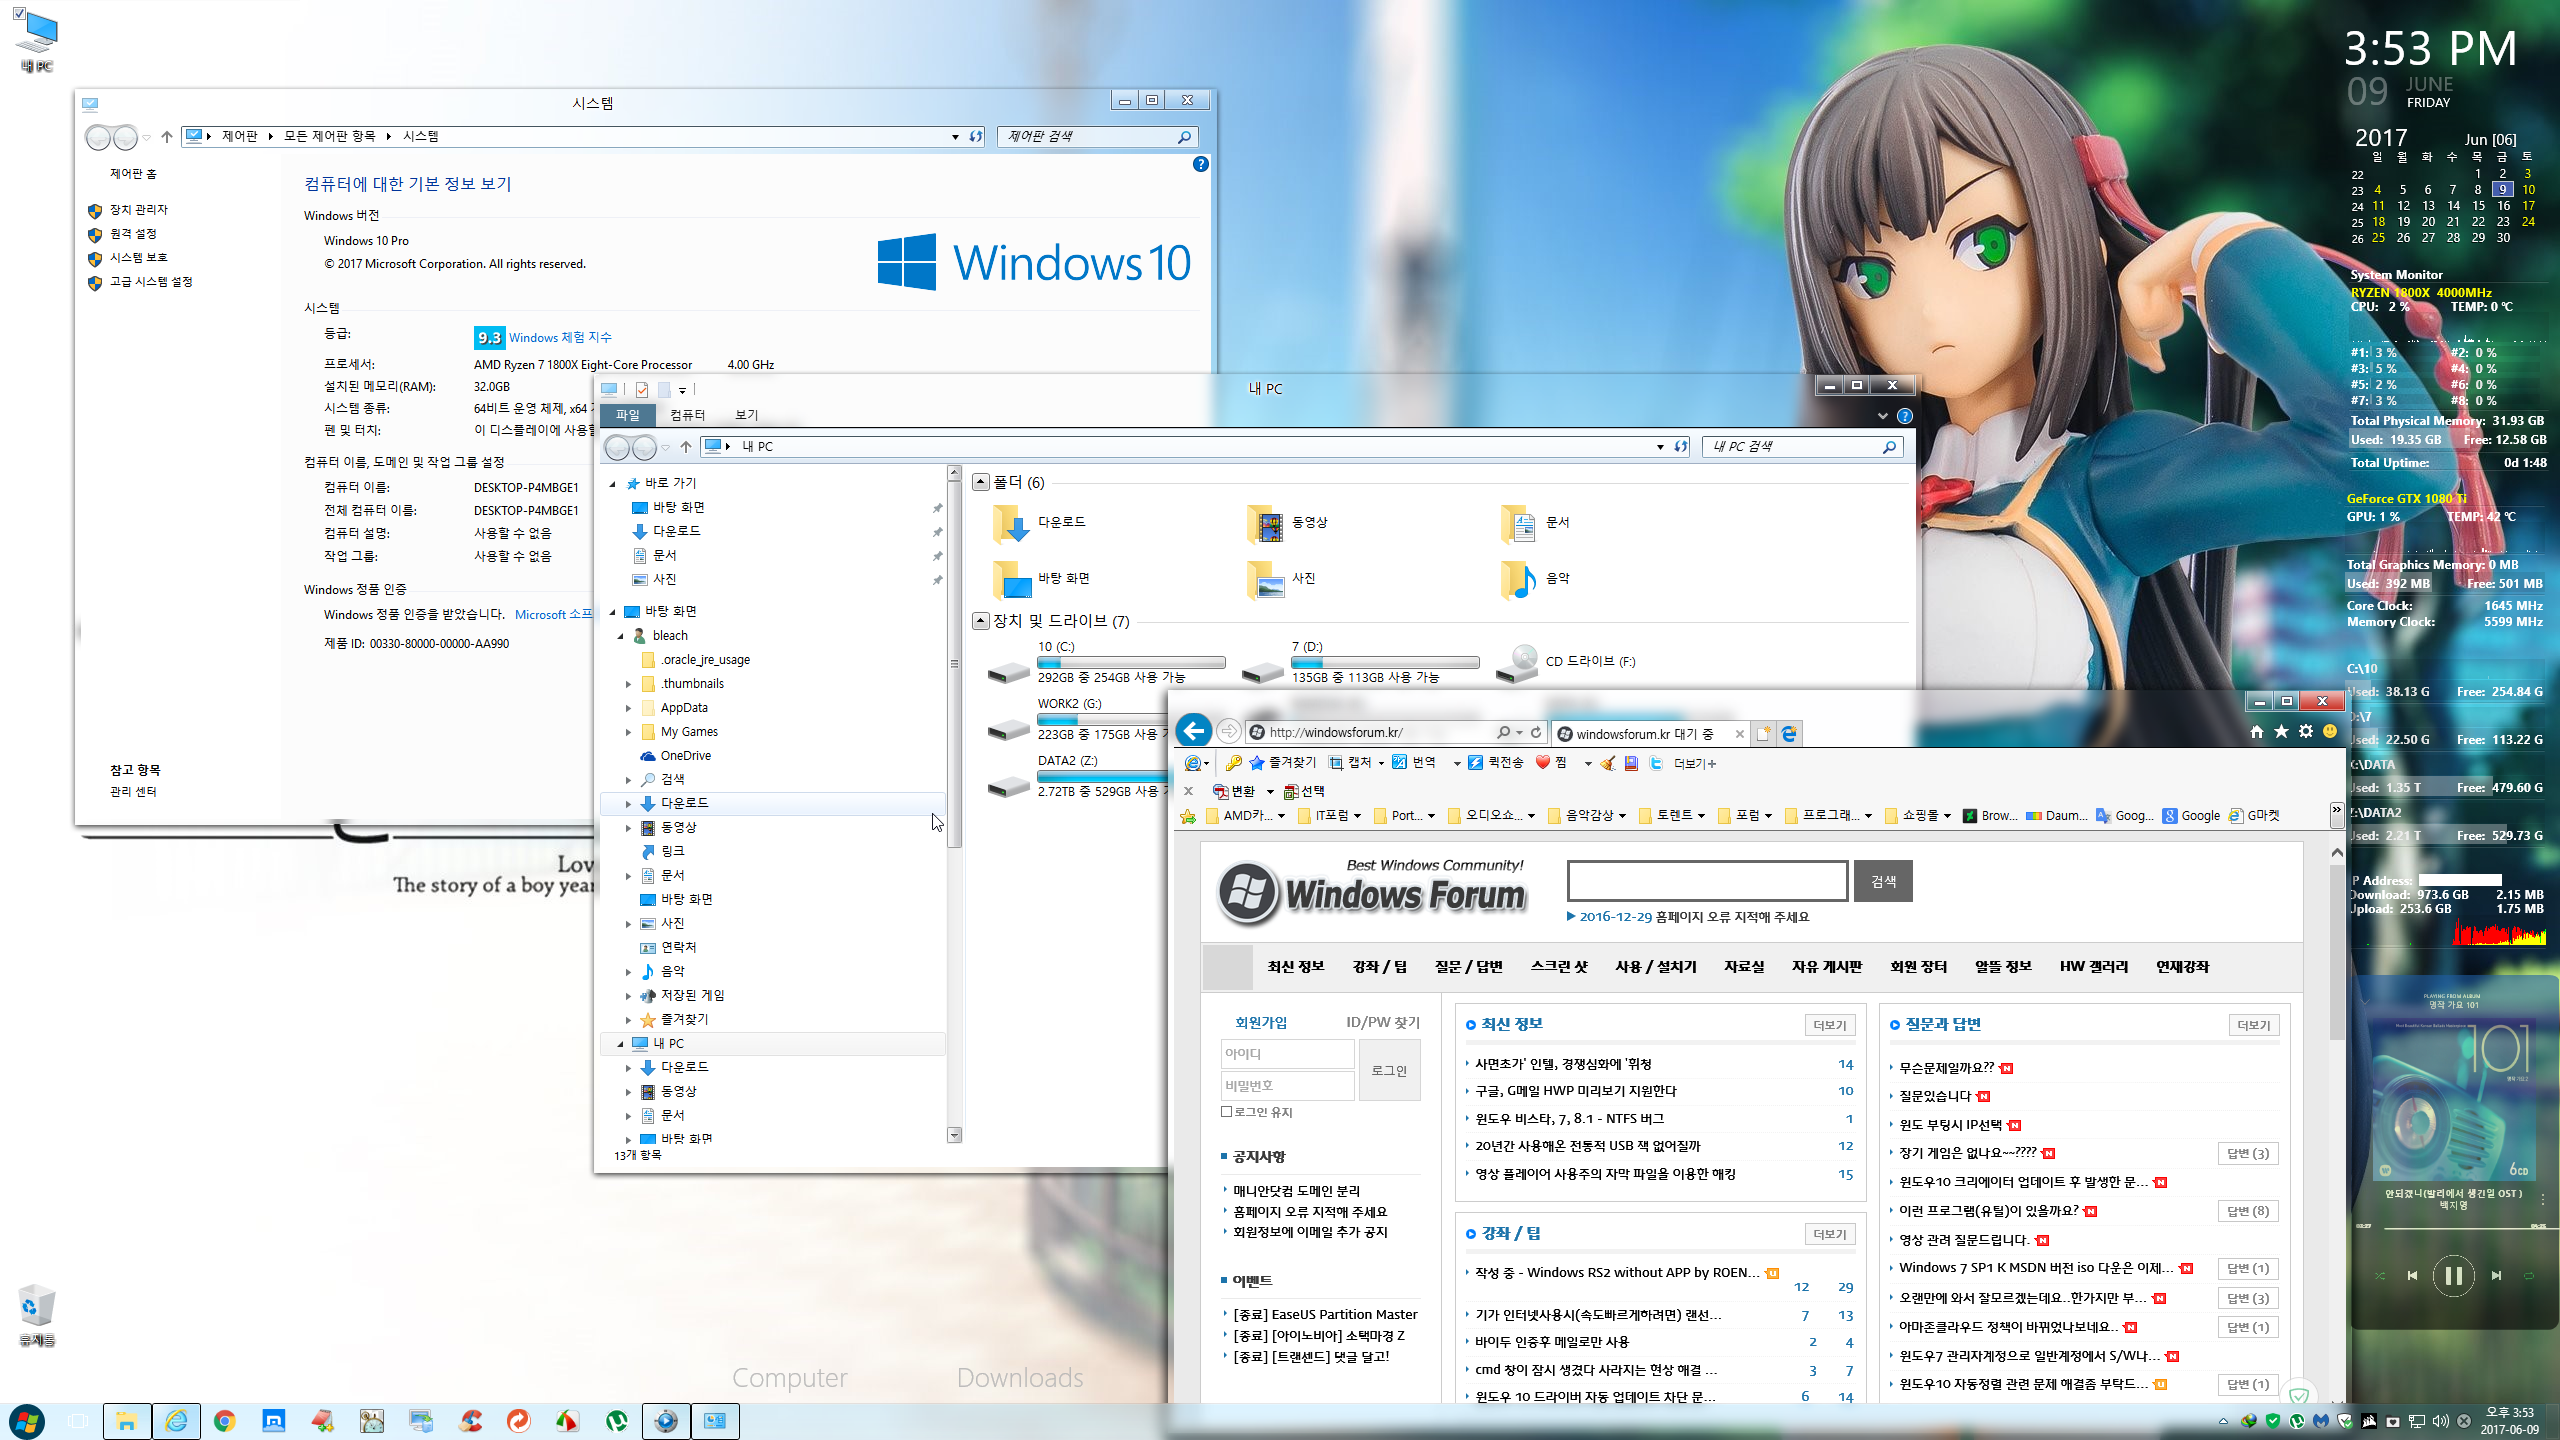Add to favorites bar star icon
The image size is (2560, 1440).
1188,816
